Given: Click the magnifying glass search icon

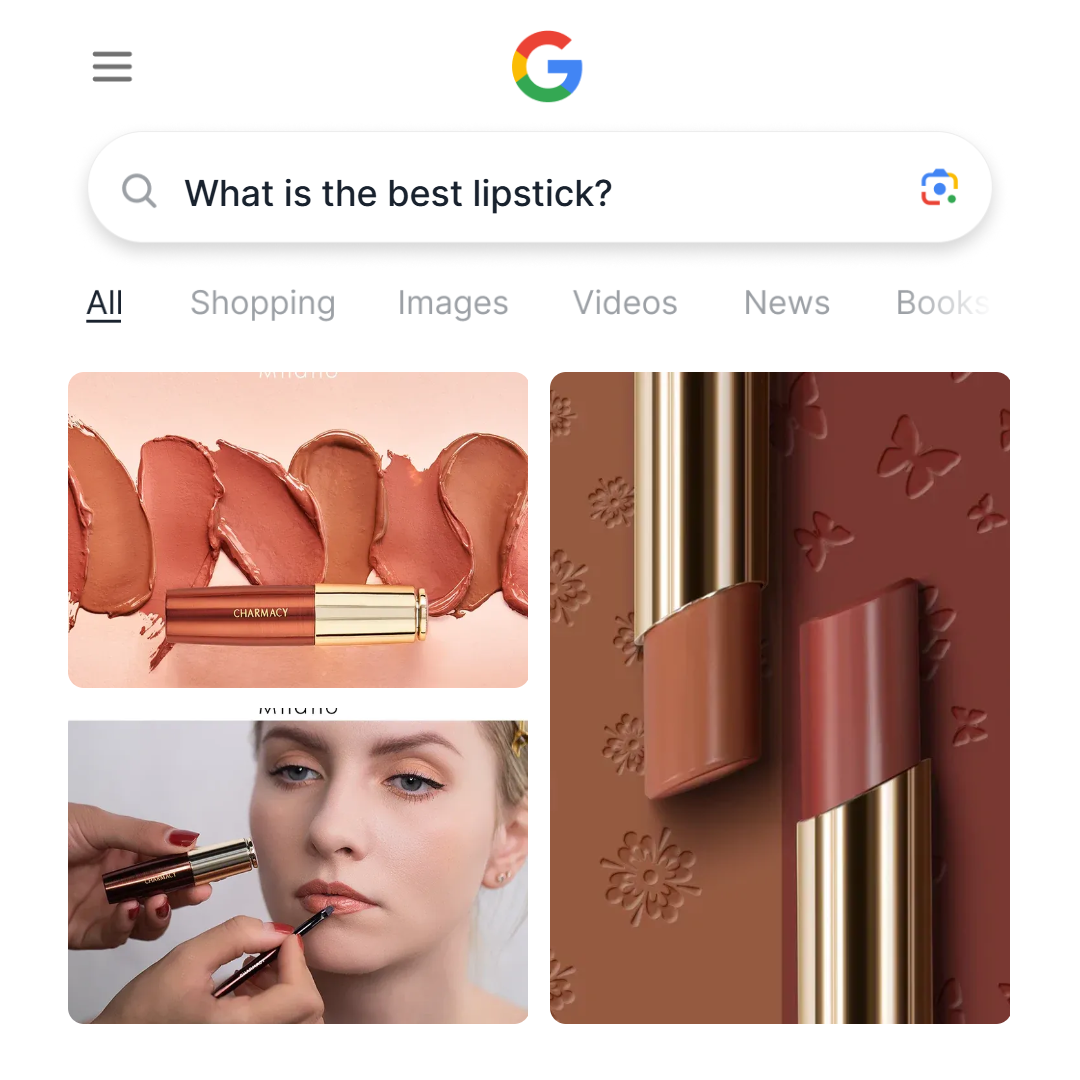Looking at the screenshot, I should tap(139, 190).
